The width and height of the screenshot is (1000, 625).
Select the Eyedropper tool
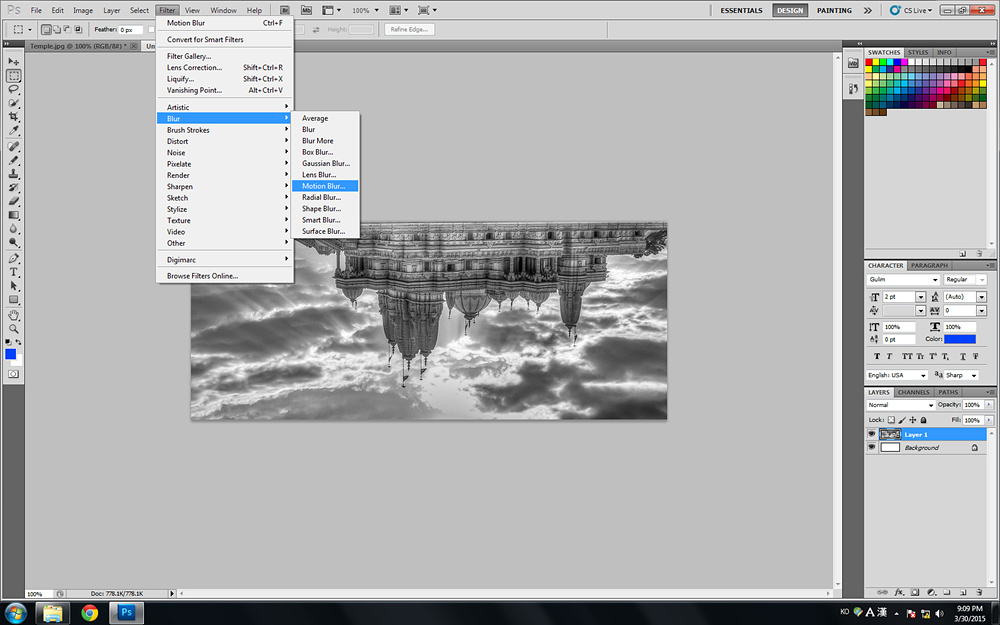pyautogui.click(x=14, y=131)
